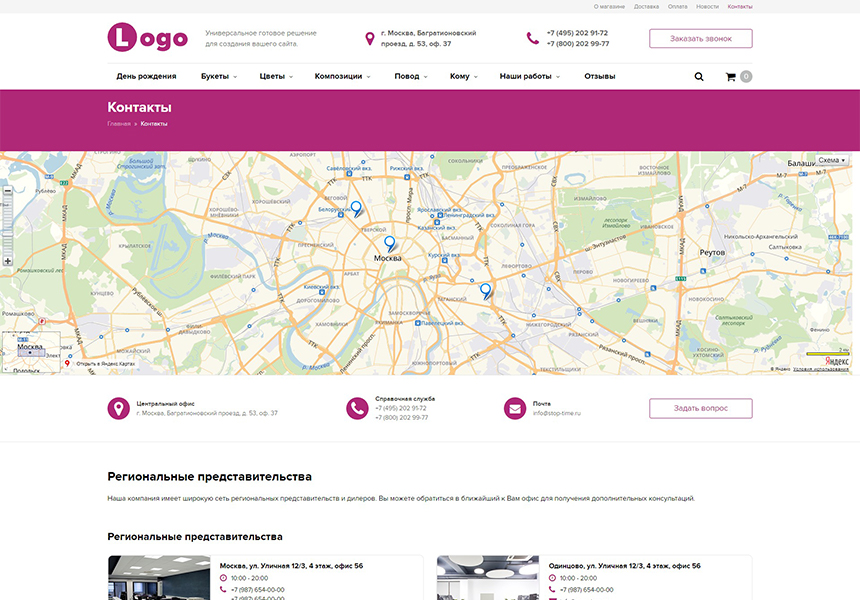This screenshot has height=600, width=860.
Task: Click the Почта envelope icon
Action: [x=515, y=409]
